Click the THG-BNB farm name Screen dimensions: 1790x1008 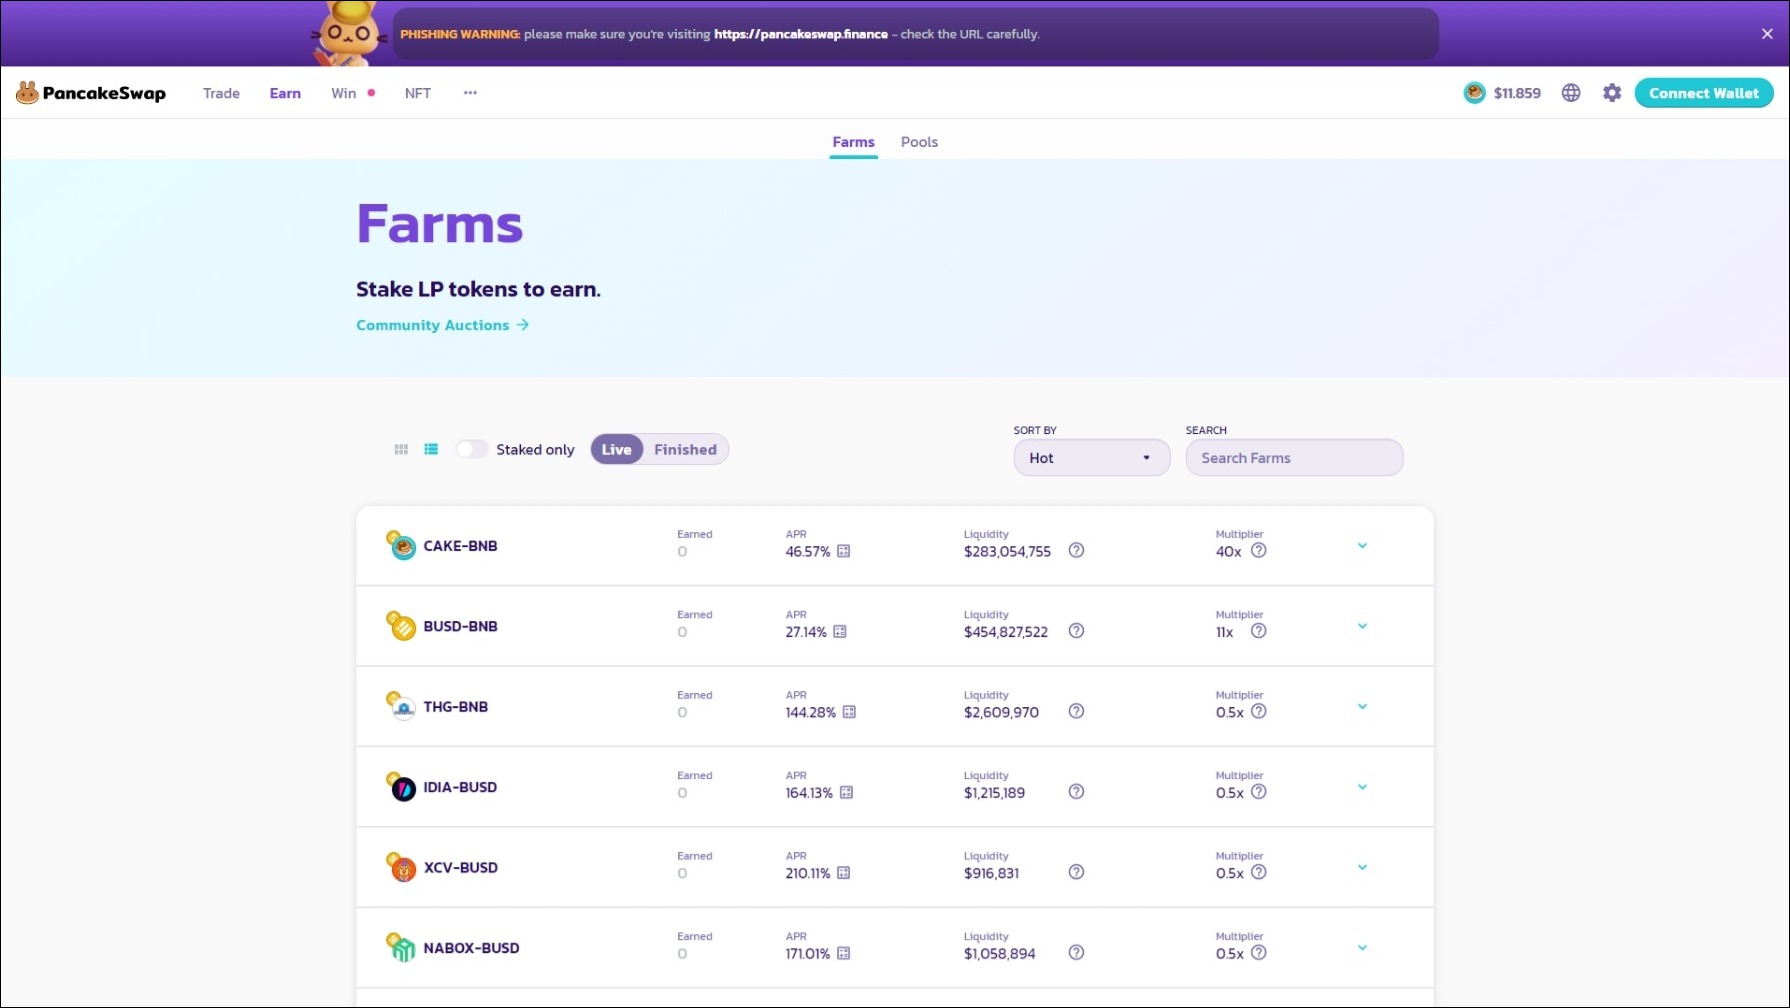456,707
